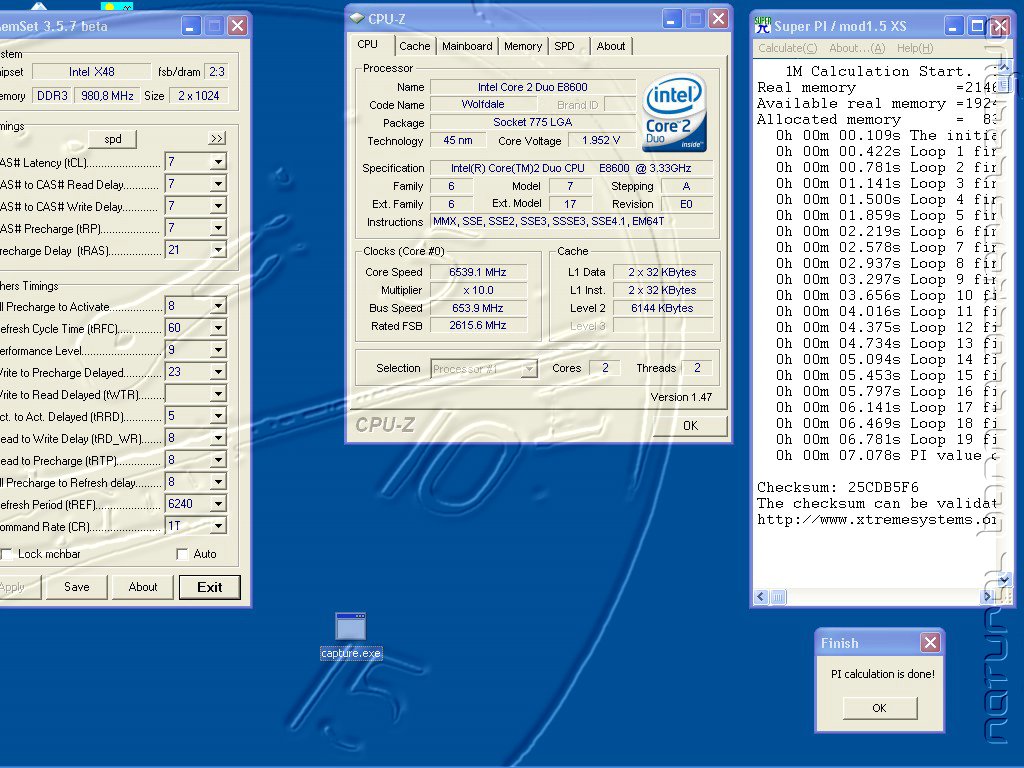This screenshot has width=1024, height=768.
Task: Click the Name field Intel Core 2 Duo E8600
Action: 532,87
